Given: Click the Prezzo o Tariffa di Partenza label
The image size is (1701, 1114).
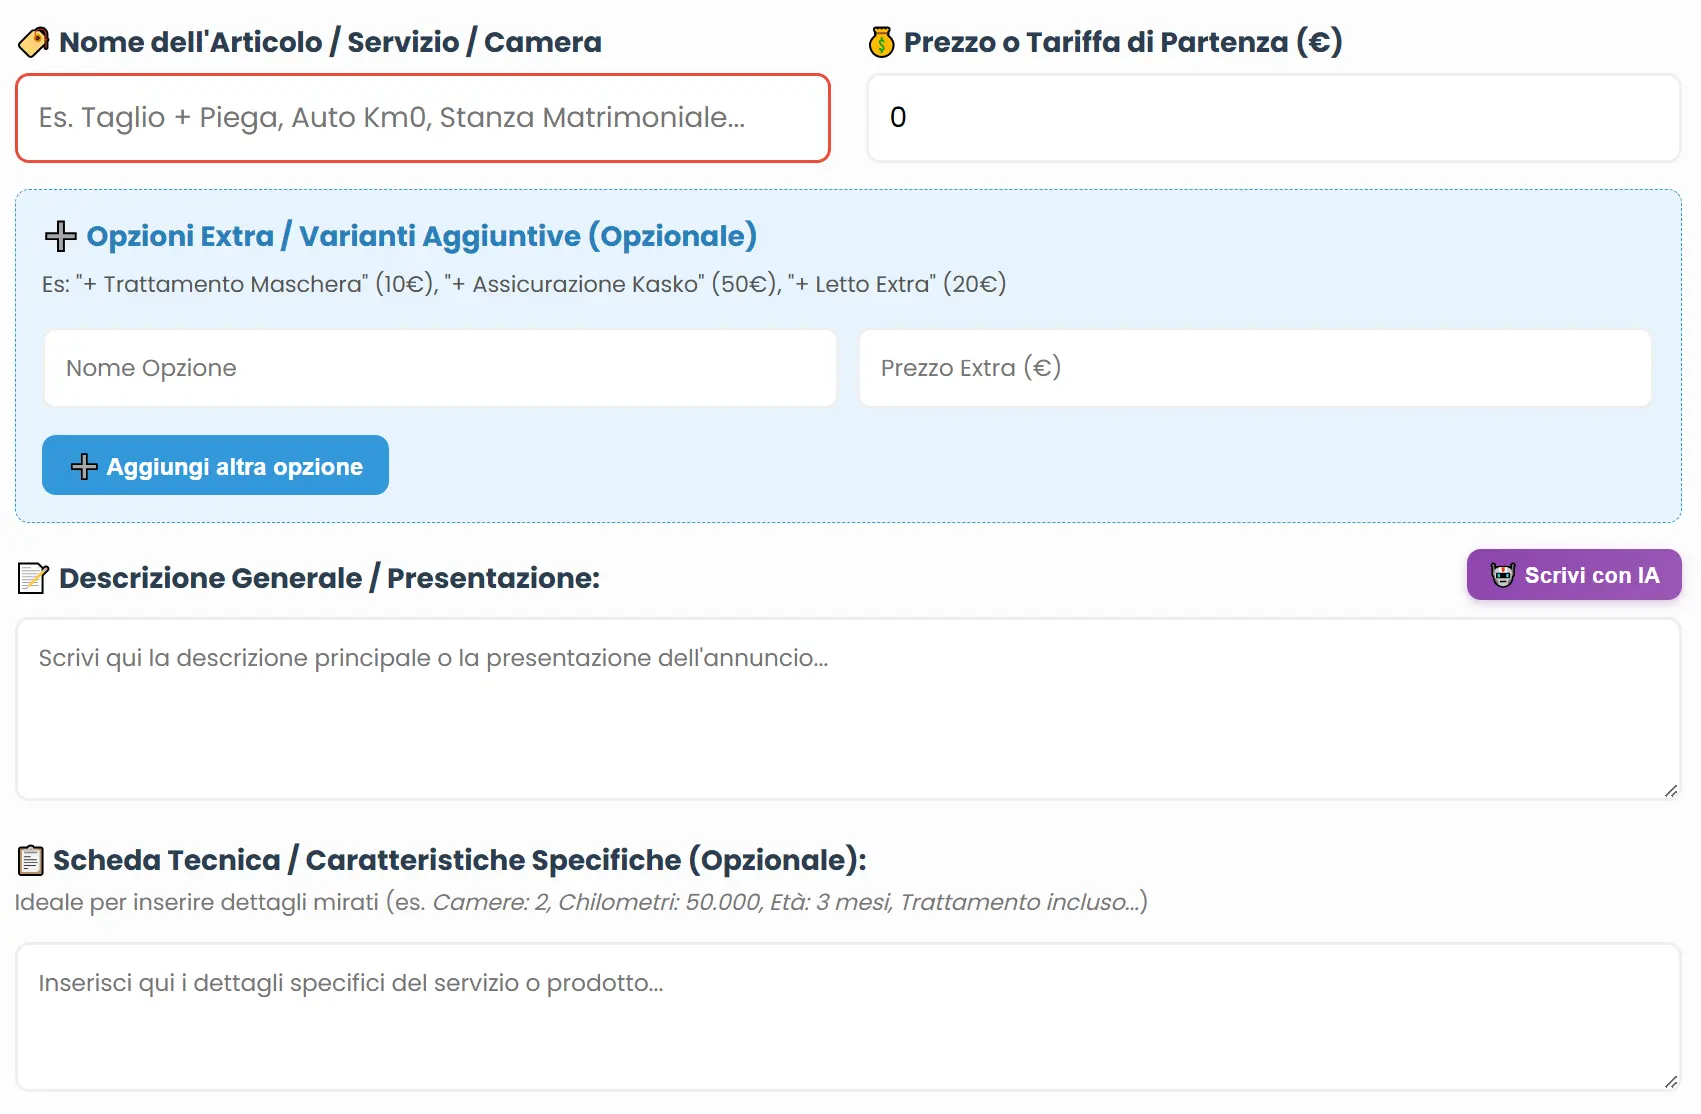Looking at the screenshot, I should (1123, 42).
